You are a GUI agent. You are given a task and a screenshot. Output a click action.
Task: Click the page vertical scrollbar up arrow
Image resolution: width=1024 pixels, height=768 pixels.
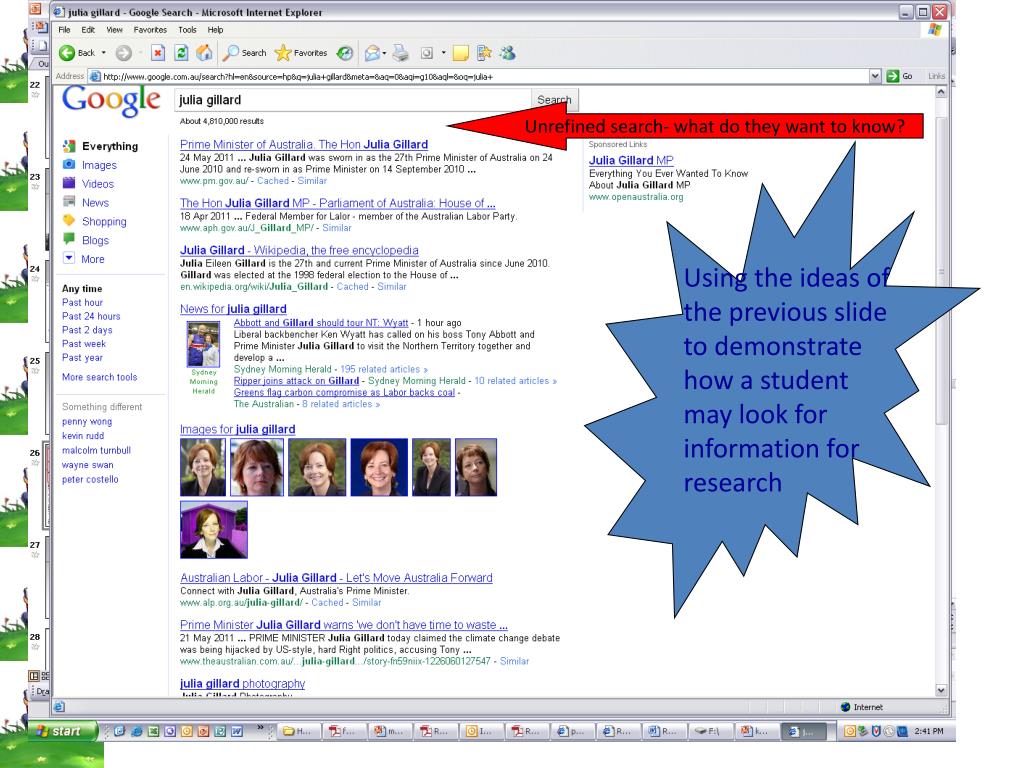tap(941, 92)
